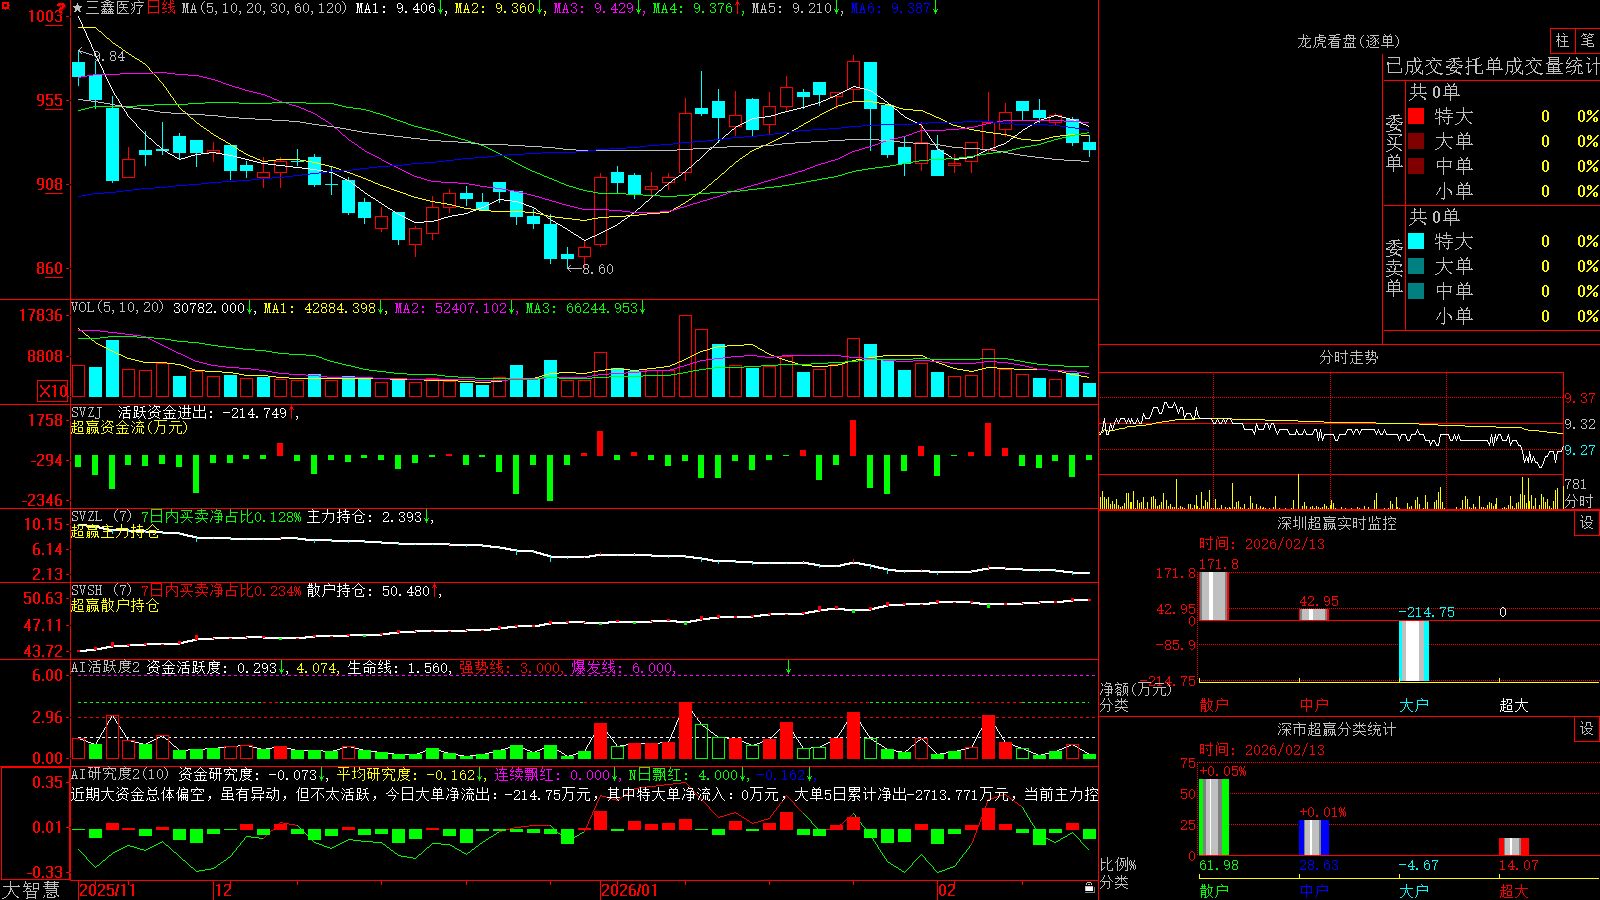Click the SVZL (7) indicator name
Image resolution: width=1600 pixels, height=900 pixels.
[101, 517]
